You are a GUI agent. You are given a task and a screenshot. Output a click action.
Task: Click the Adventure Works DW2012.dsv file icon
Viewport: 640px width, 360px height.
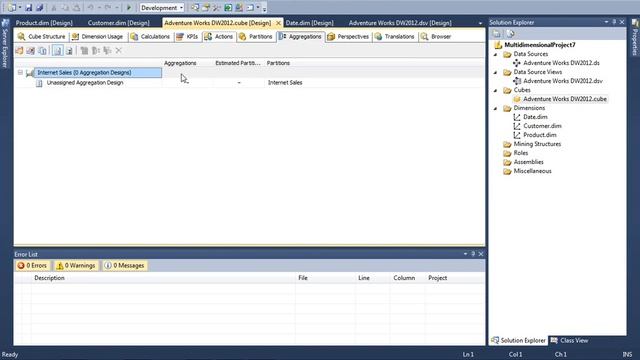[x=517, y=81]
